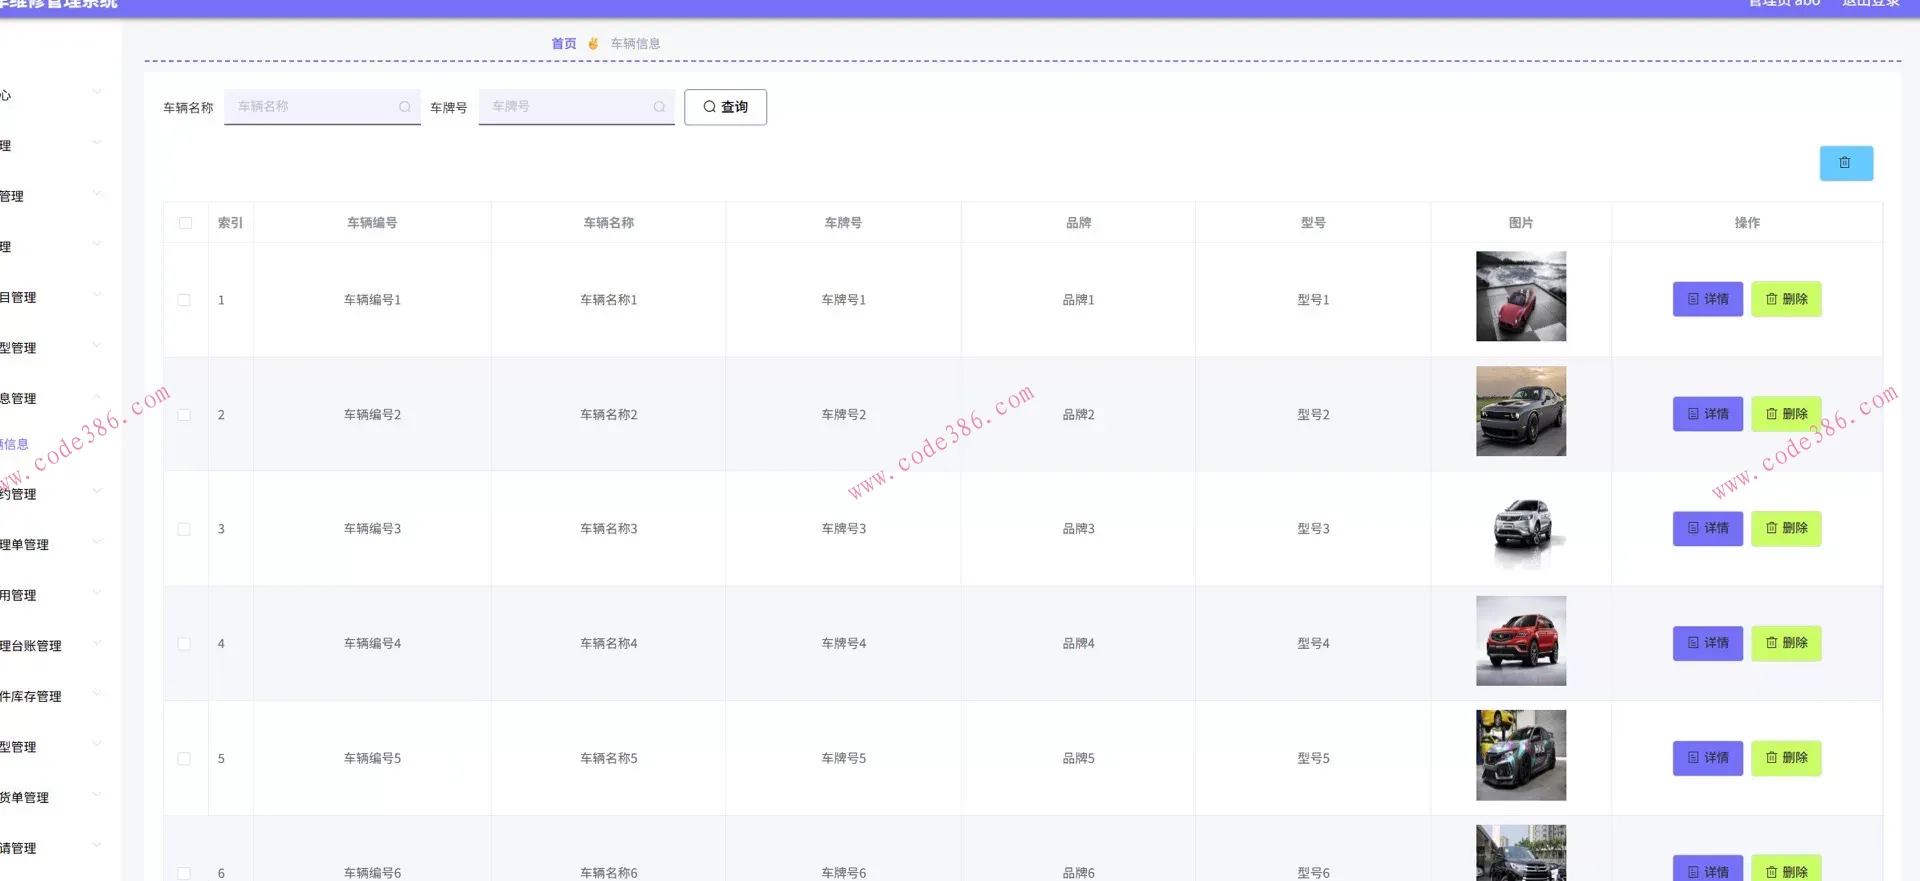Click the 查询 search button
This screenshot has width=1920, height=881.
725,107
